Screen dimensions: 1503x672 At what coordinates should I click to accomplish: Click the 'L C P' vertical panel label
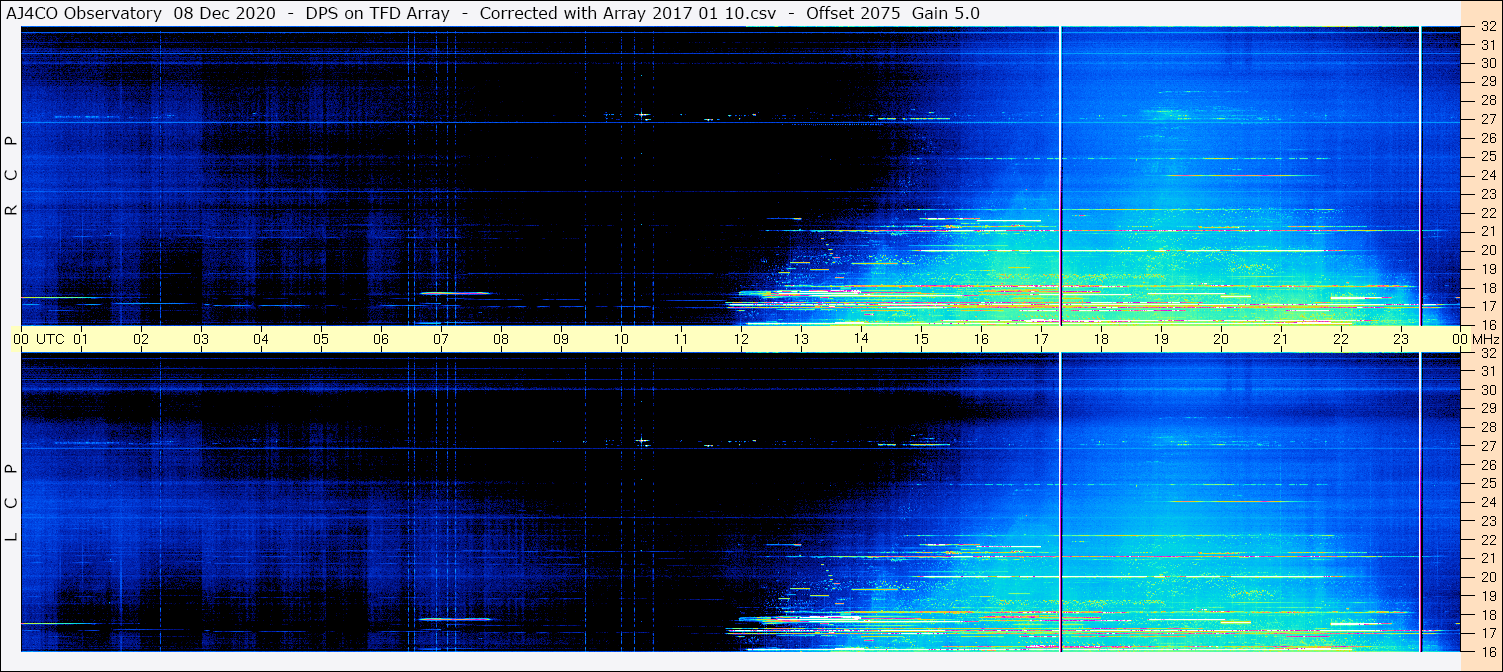[11, 503]
